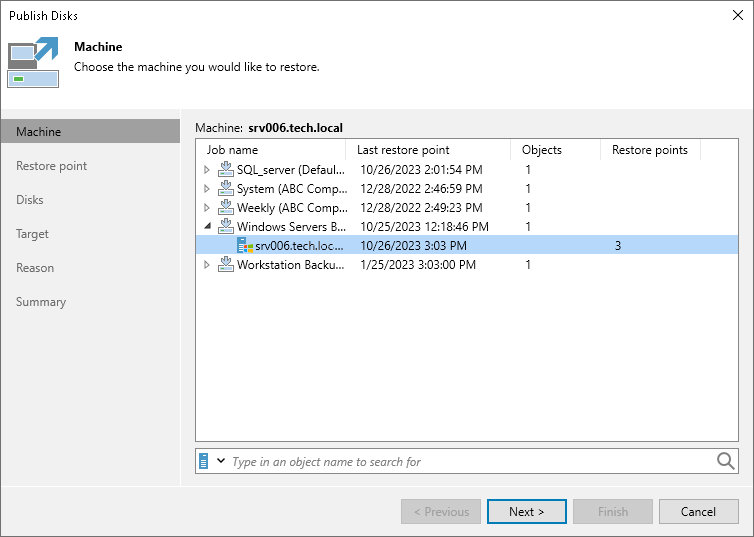Sort by the Job name column header
The image size is (754, 537).
tap(271, 150)
